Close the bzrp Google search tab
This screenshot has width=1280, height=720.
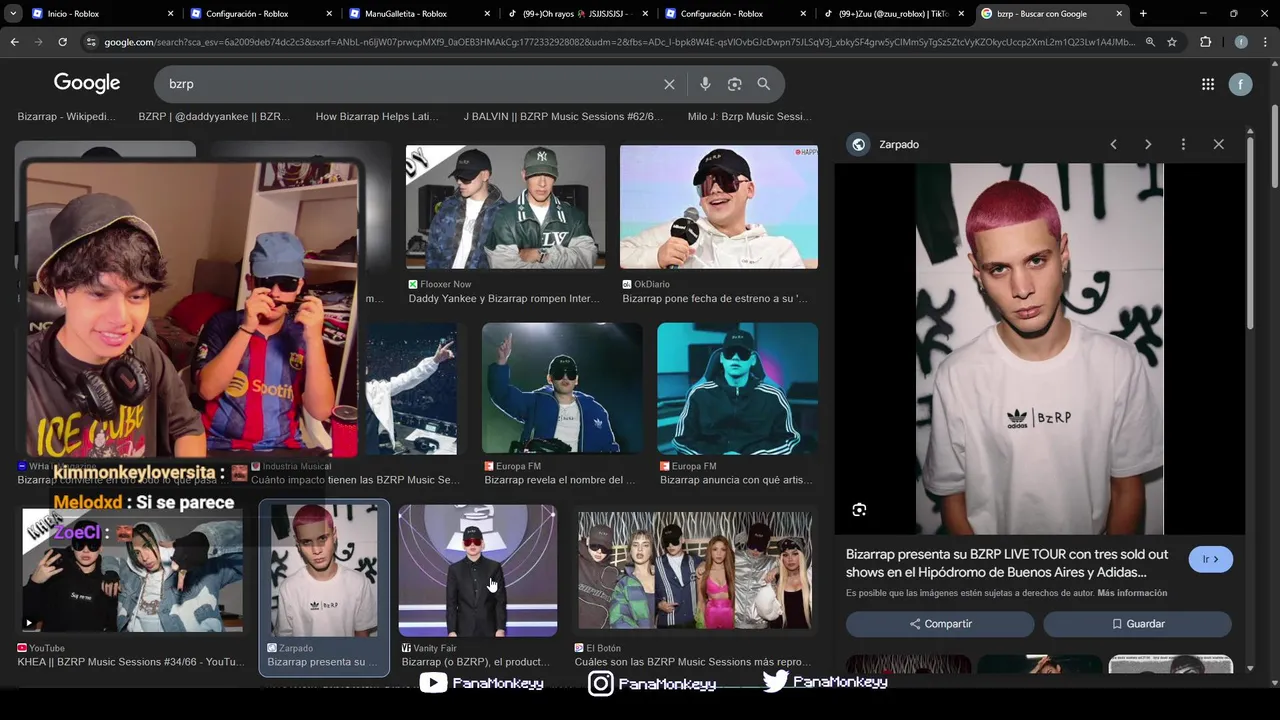point(1119,14)
